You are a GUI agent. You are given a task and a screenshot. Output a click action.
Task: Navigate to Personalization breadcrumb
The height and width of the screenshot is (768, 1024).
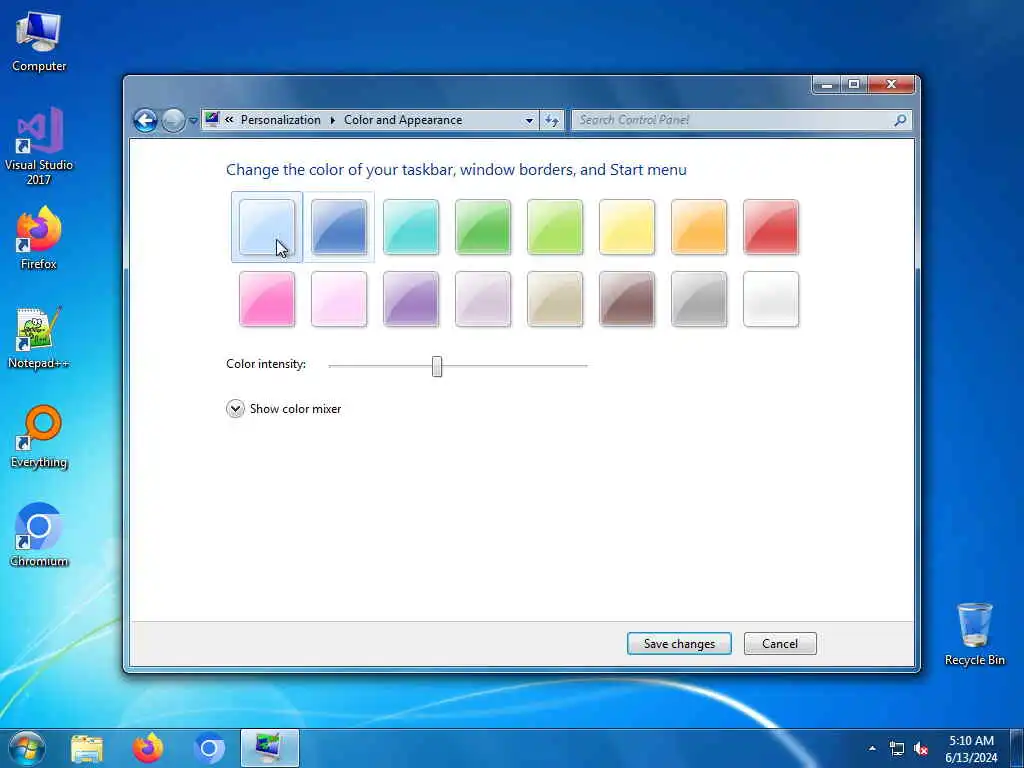pyautogui.click(x=281, y=120)
